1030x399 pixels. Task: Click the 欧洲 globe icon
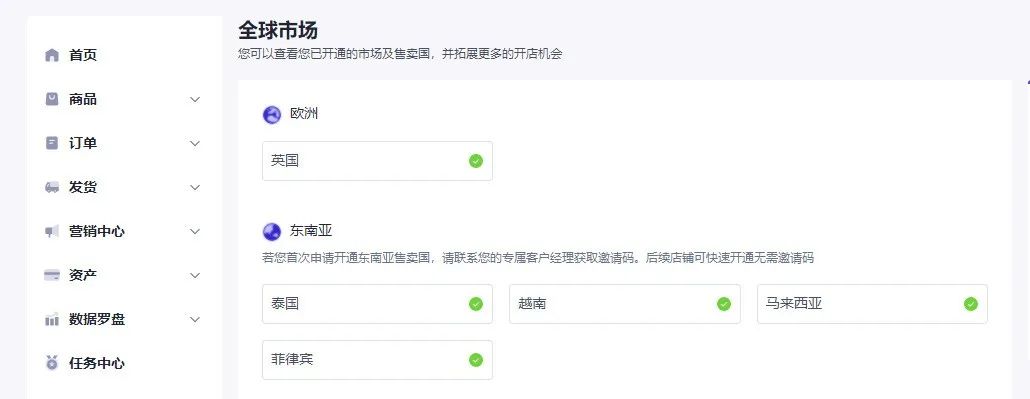[x=272, y=115]
